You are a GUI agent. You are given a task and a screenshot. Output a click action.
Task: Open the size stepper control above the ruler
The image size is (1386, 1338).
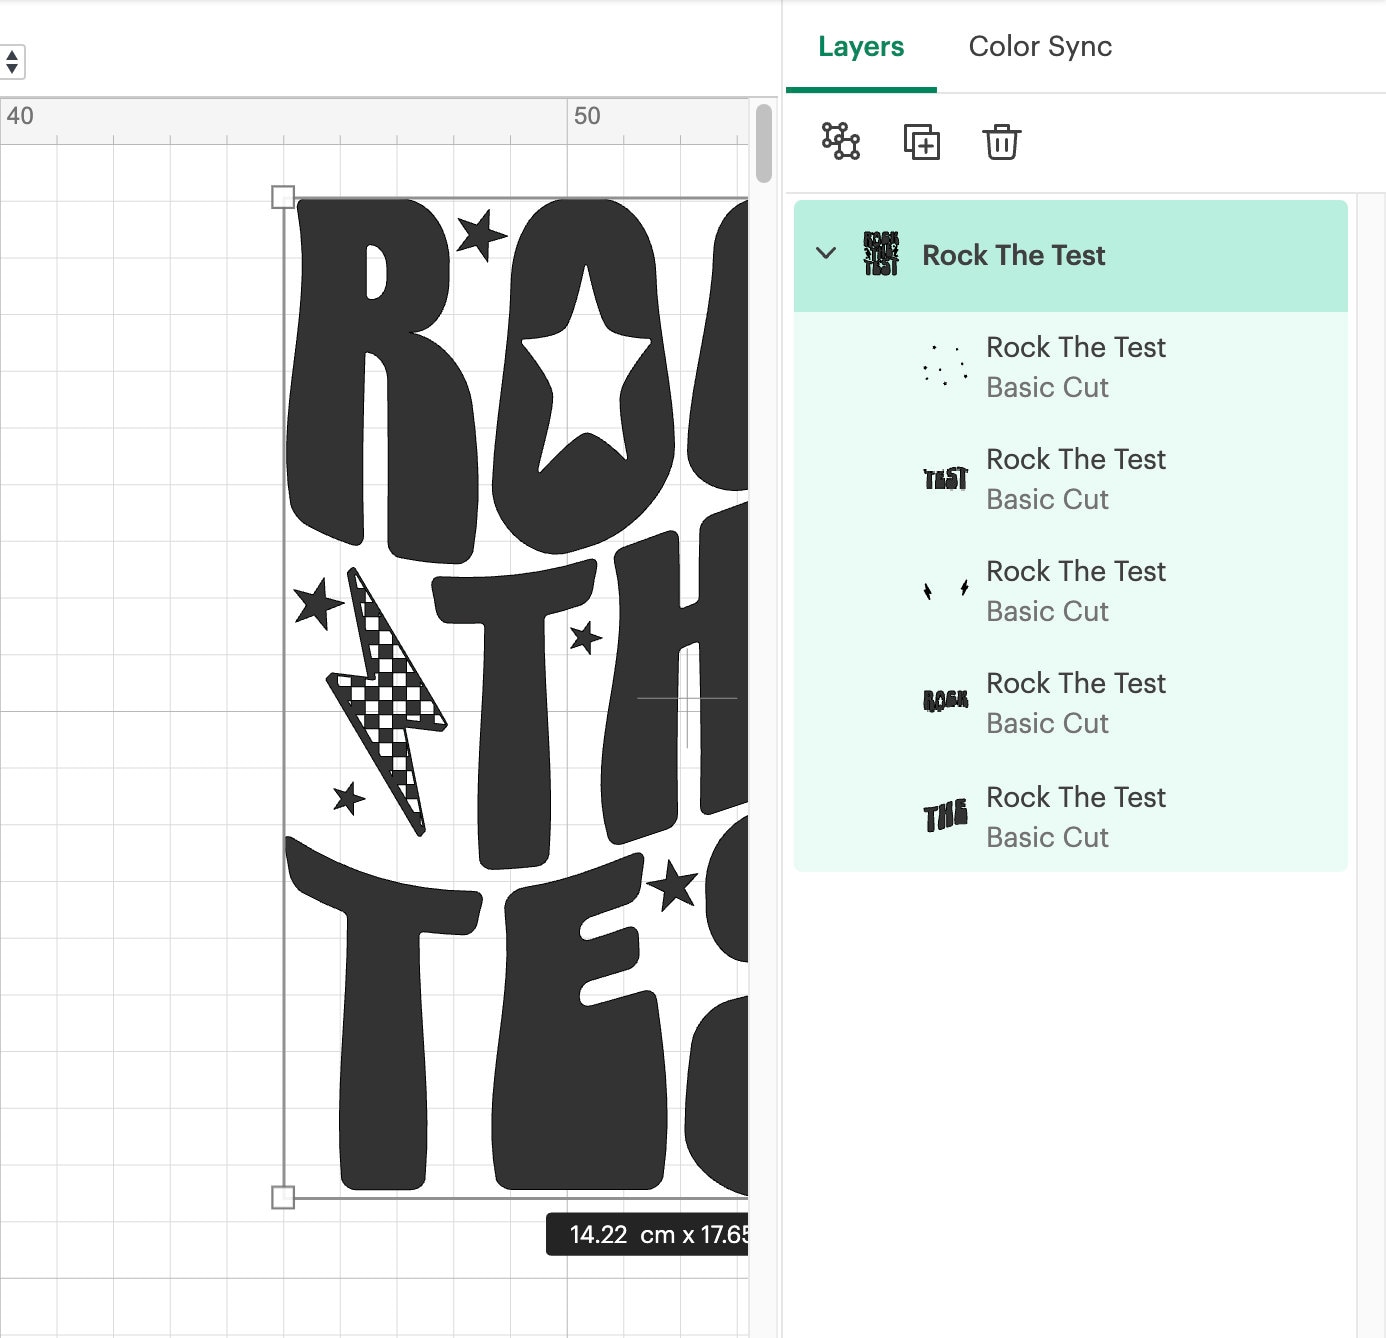coord(12,62)
